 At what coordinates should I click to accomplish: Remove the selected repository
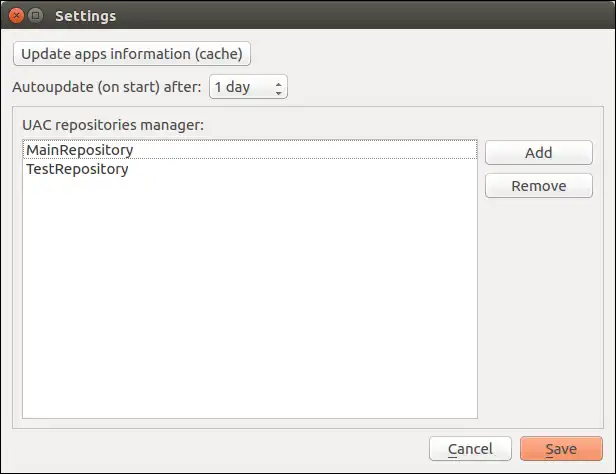pos(539,186)
